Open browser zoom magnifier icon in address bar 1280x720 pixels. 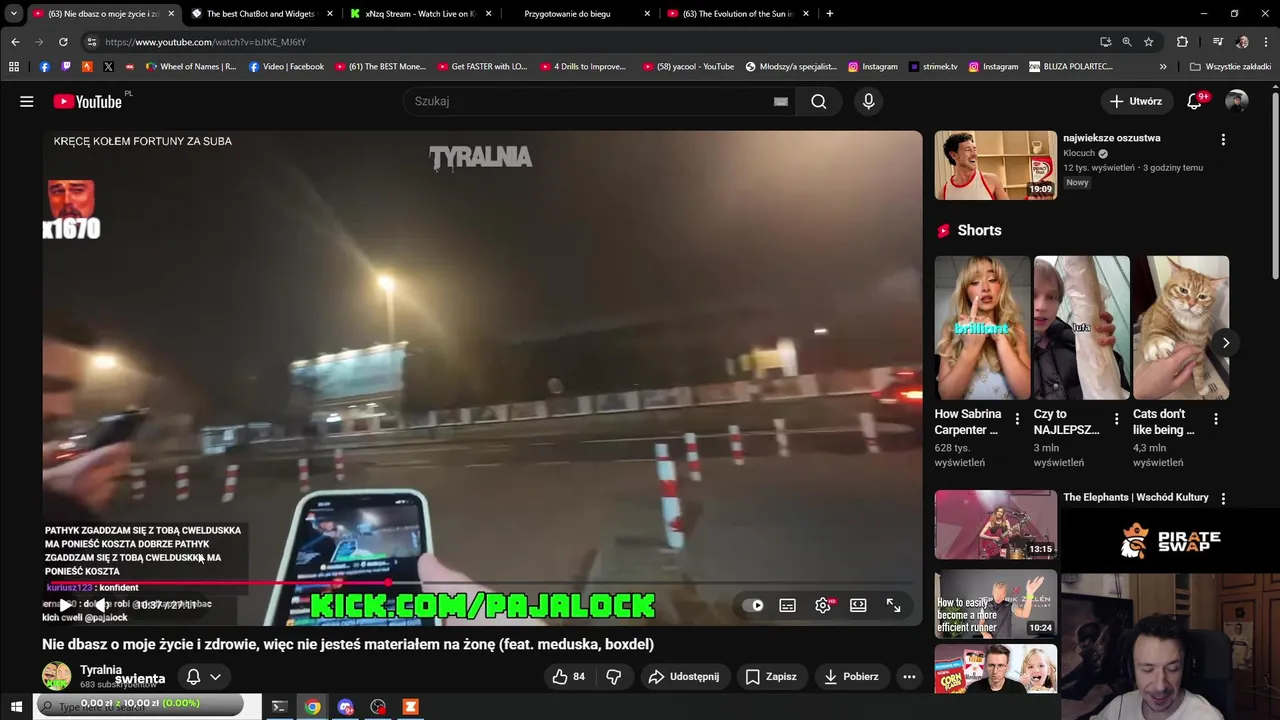1127,42
